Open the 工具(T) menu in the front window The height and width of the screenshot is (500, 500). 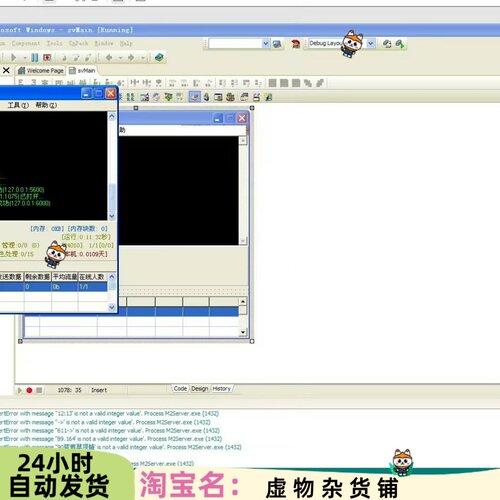pos(18,105)
